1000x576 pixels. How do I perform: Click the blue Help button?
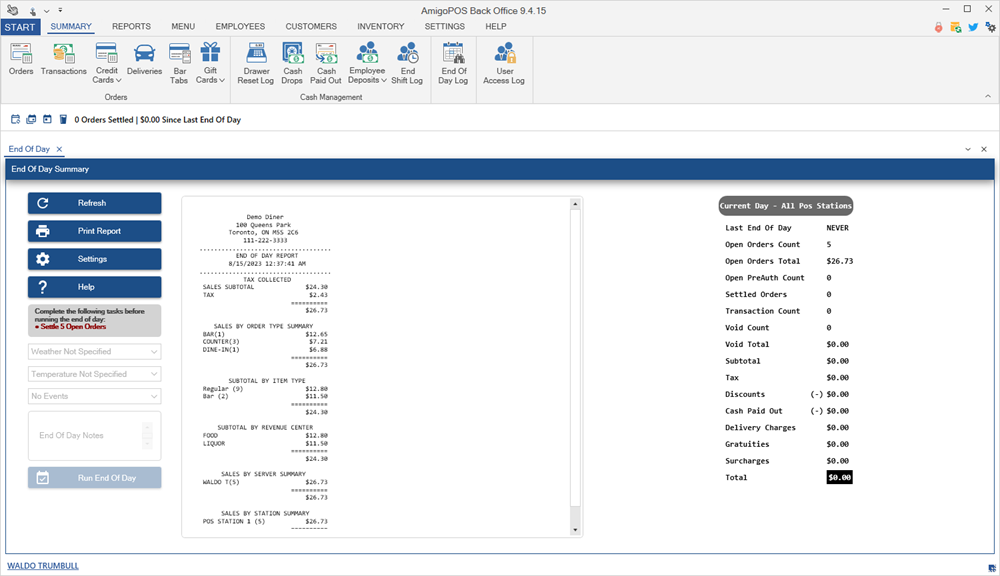(94, 287)
